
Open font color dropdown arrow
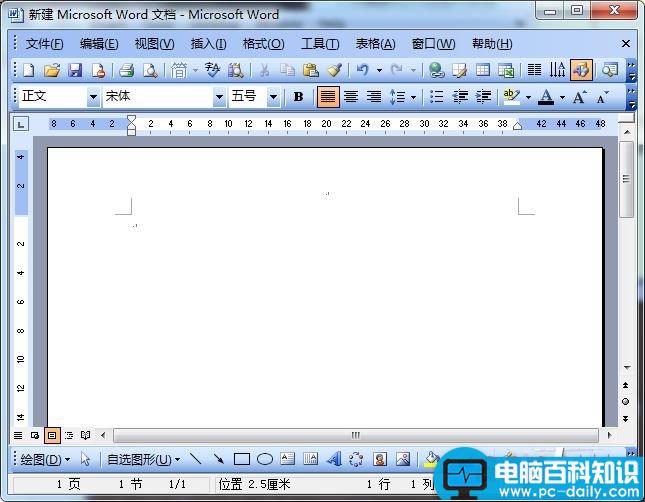562,98
